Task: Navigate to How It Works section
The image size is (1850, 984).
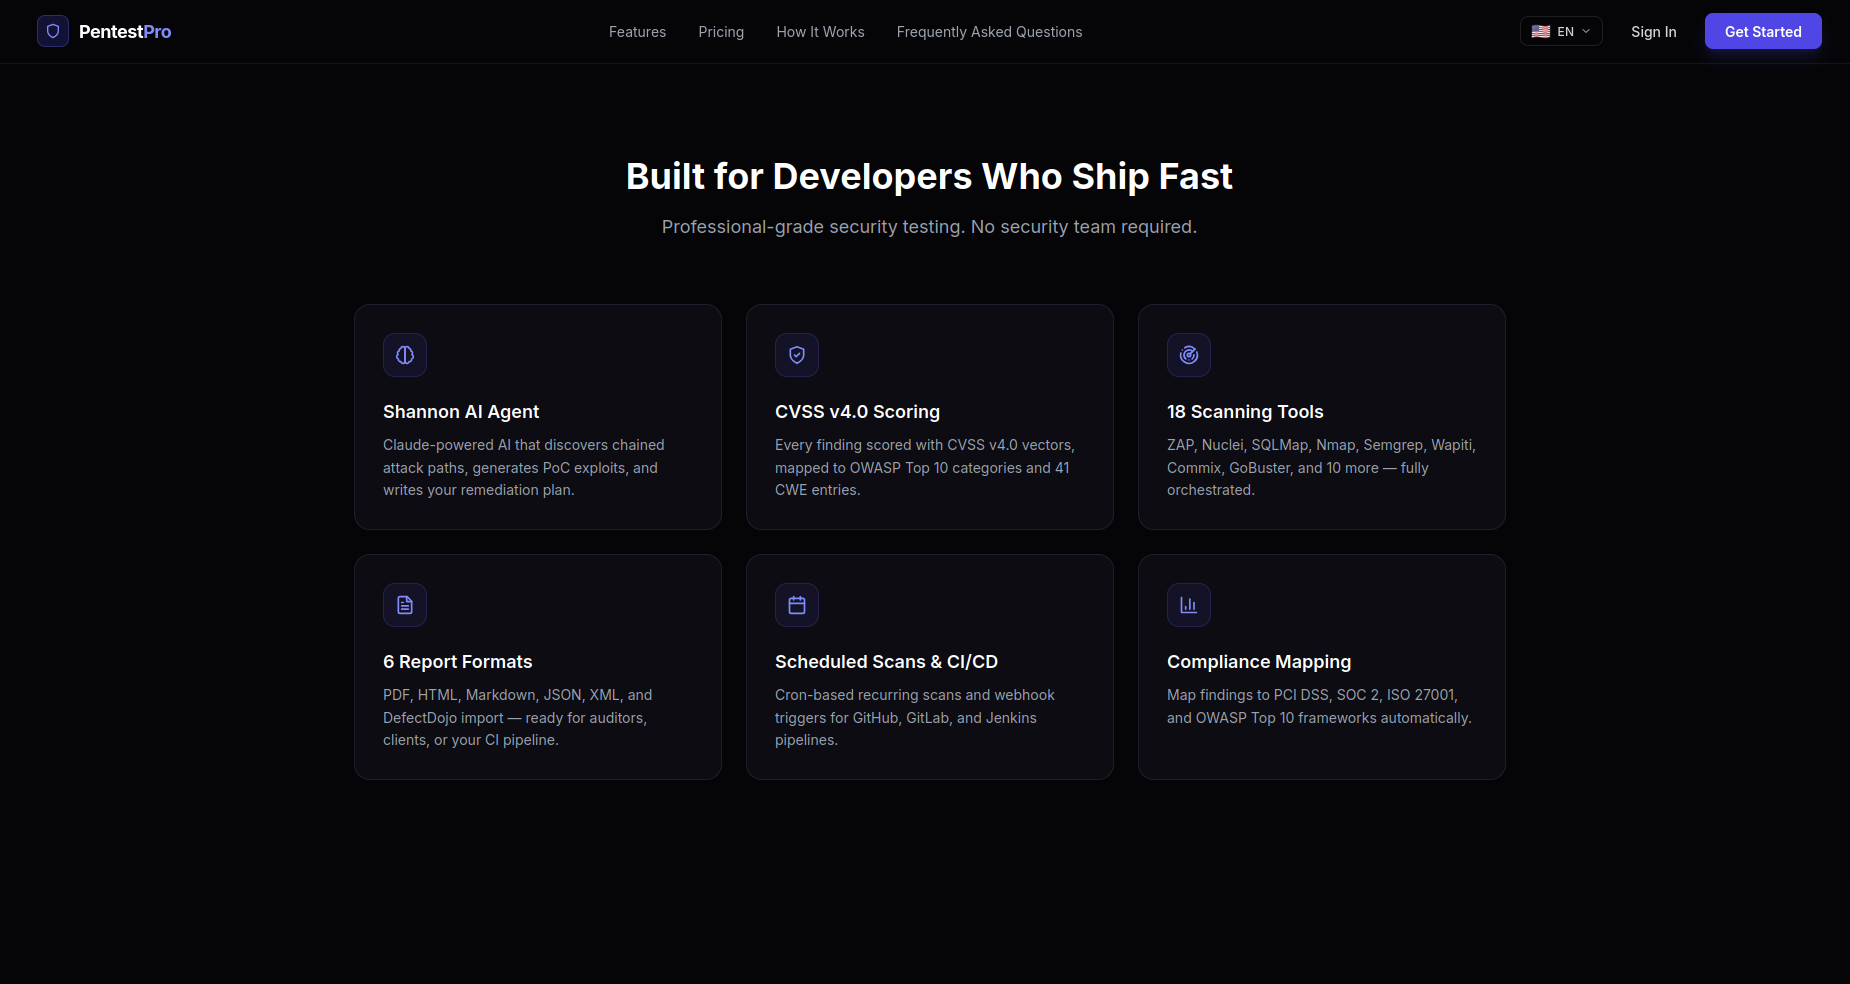Action: coord(820,32)
